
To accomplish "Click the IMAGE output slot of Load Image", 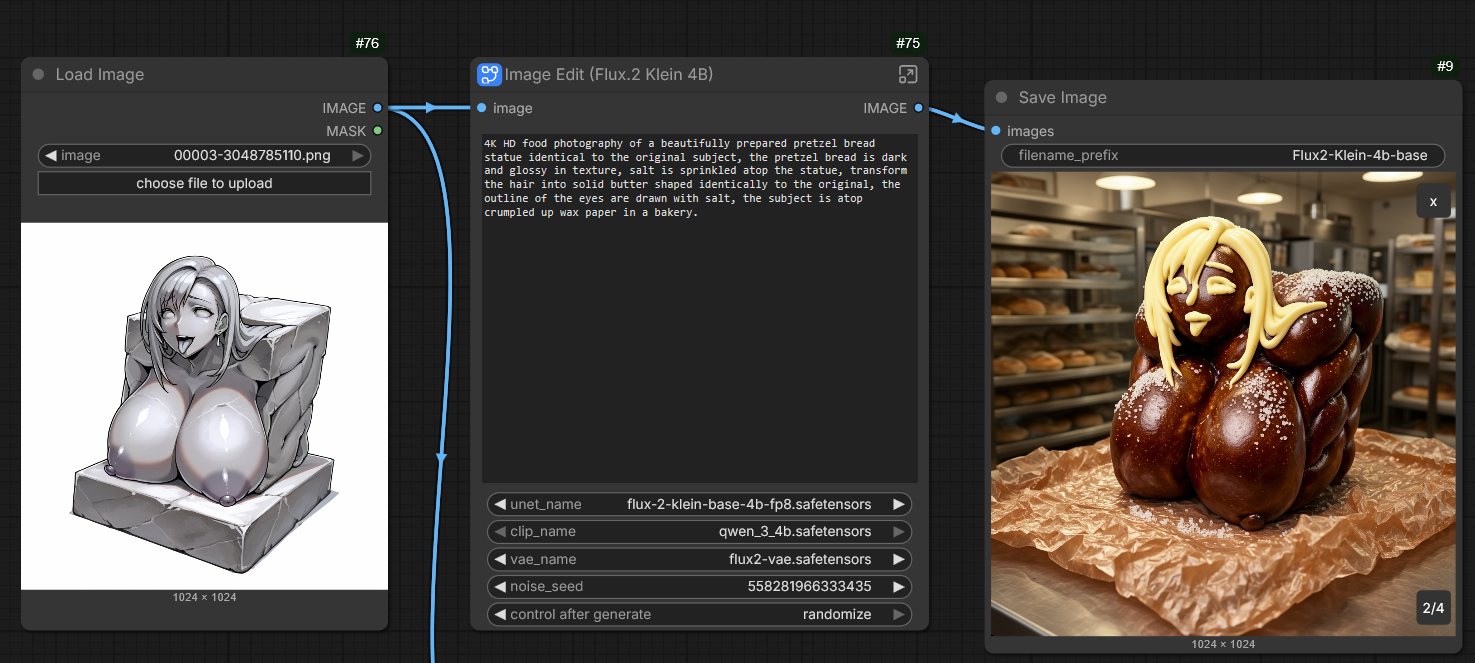I will [377, 108].
